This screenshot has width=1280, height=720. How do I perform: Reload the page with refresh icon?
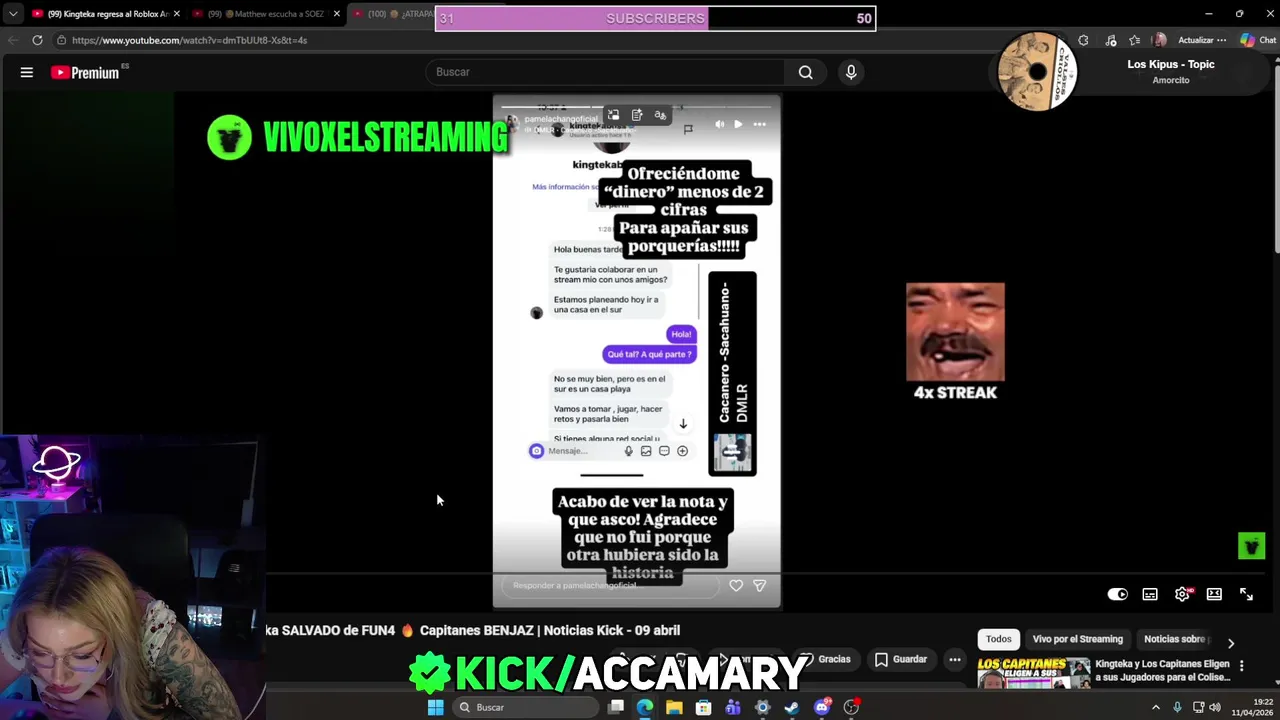(x=37, y=40)
